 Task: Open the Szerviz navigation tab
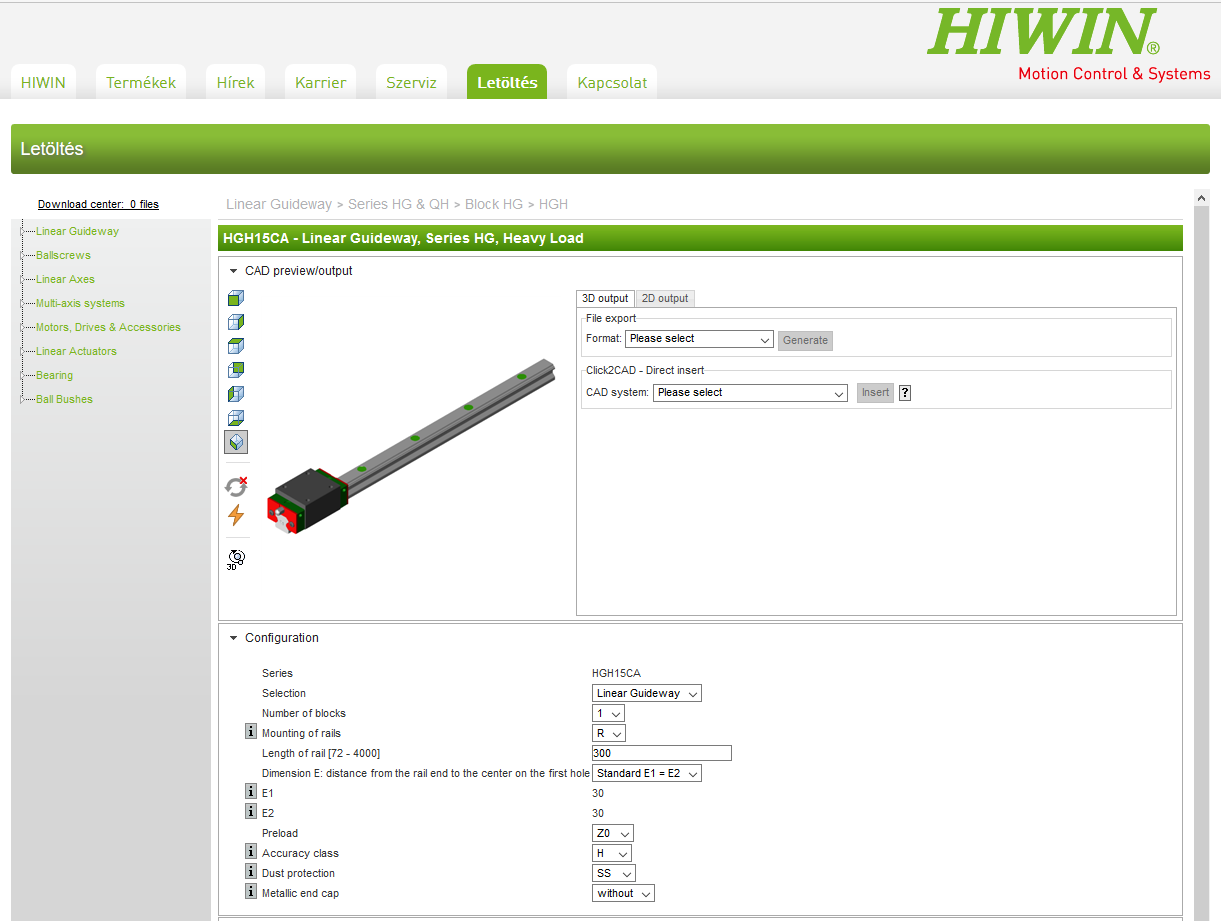[x=411, y=82]
